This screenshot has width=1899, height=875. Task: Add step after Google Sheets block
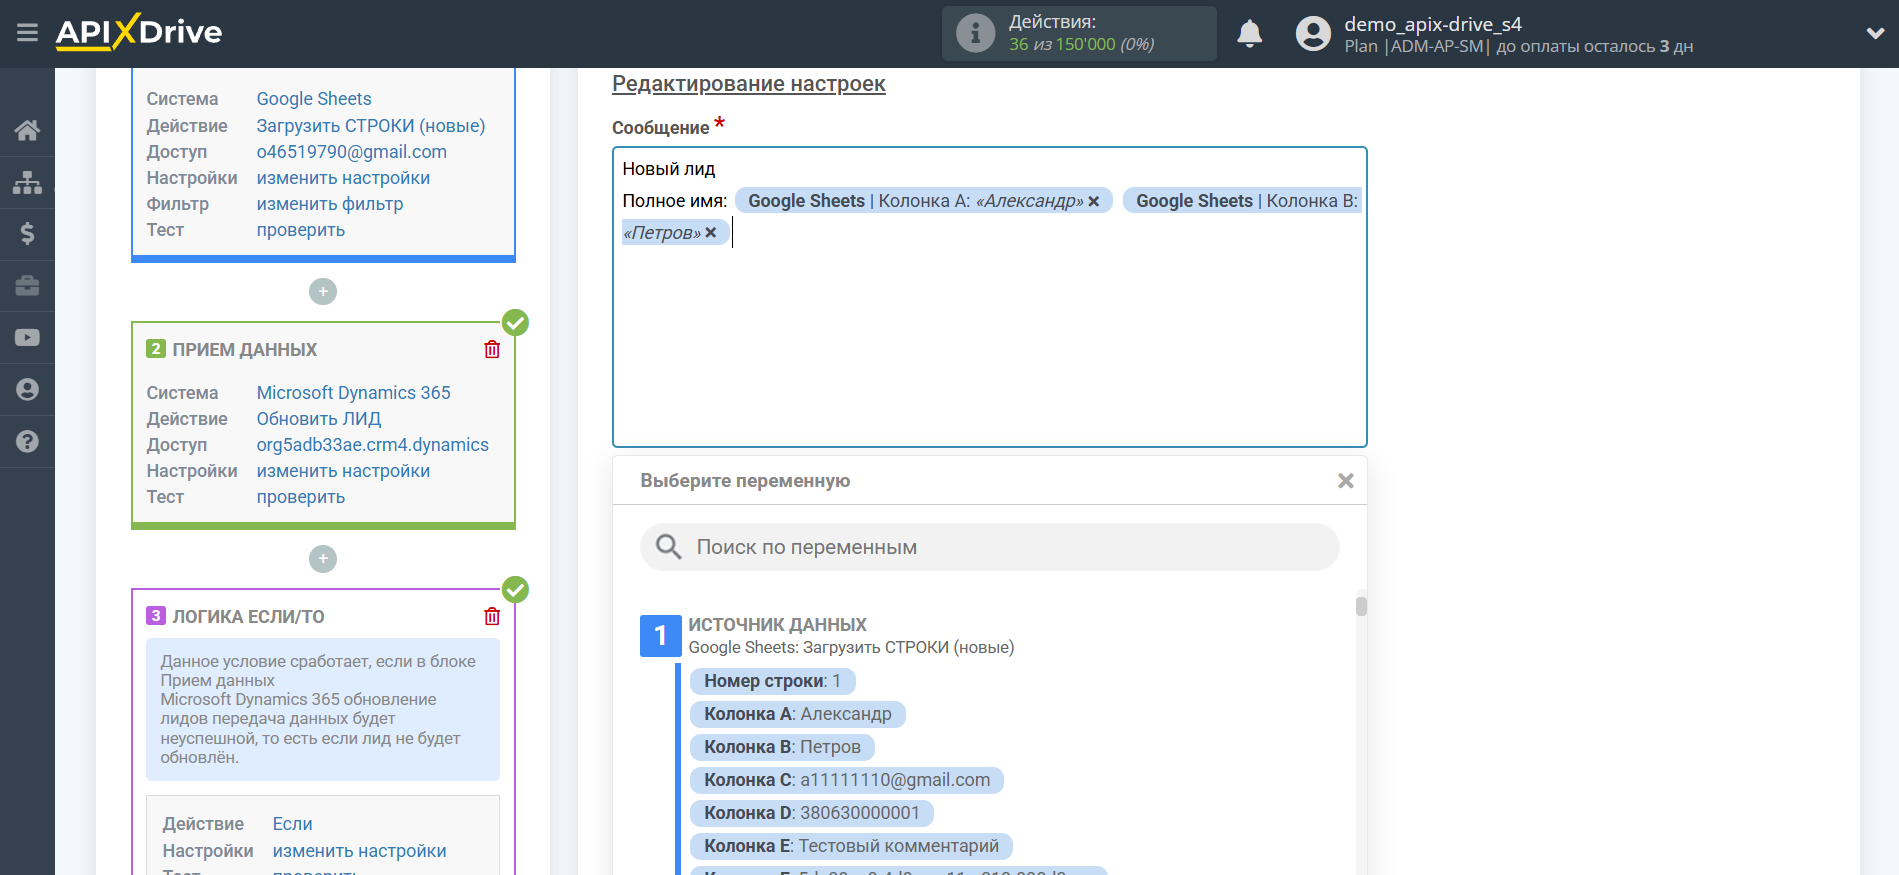pyautogui.click(x=323, y=292)
